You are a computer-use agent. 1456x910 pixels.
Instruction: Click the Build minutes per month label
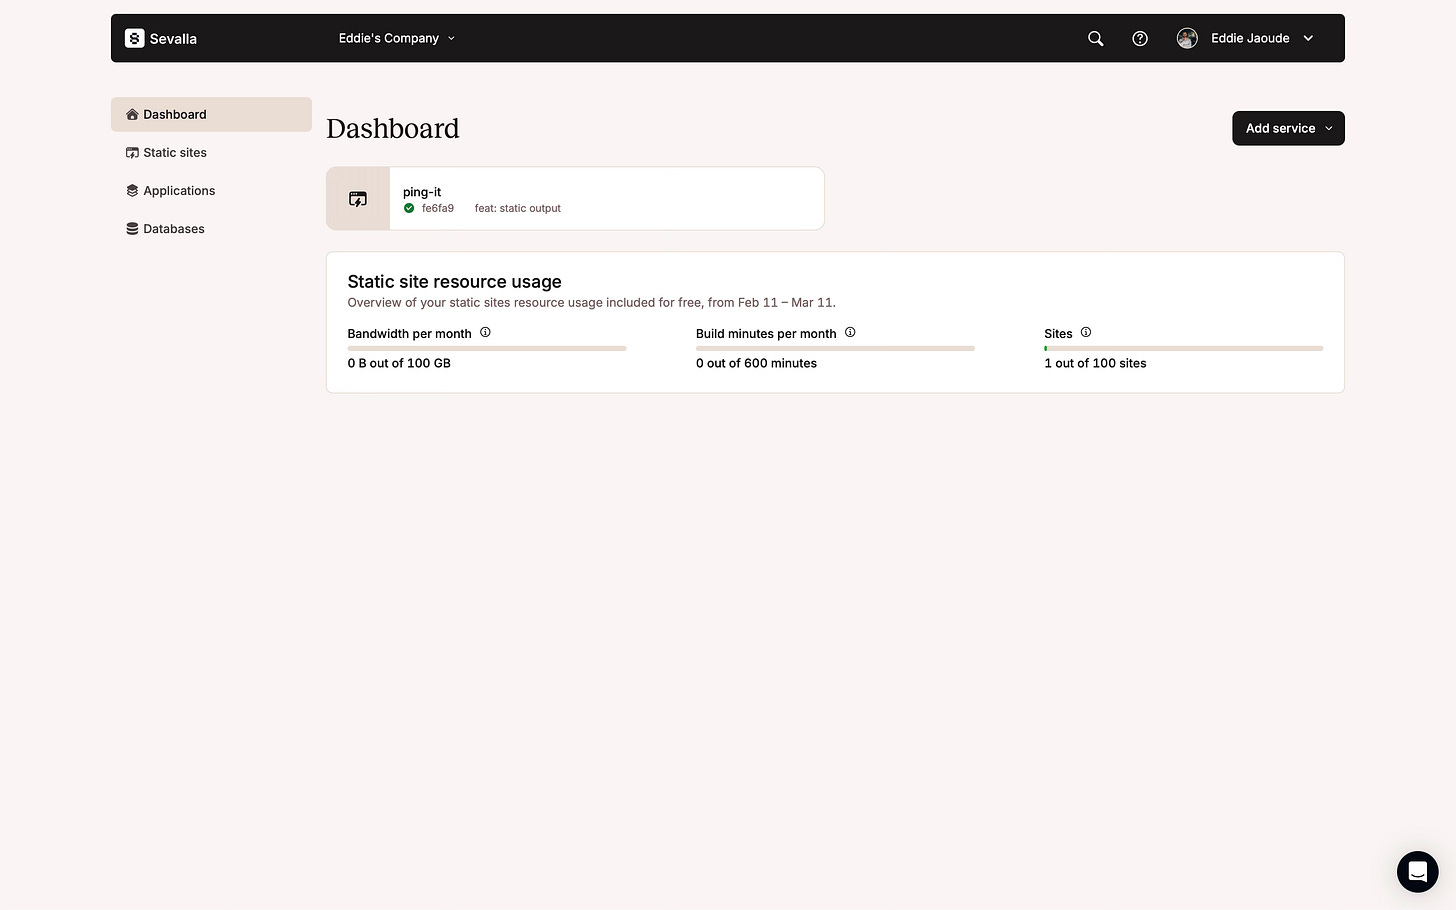766,334
